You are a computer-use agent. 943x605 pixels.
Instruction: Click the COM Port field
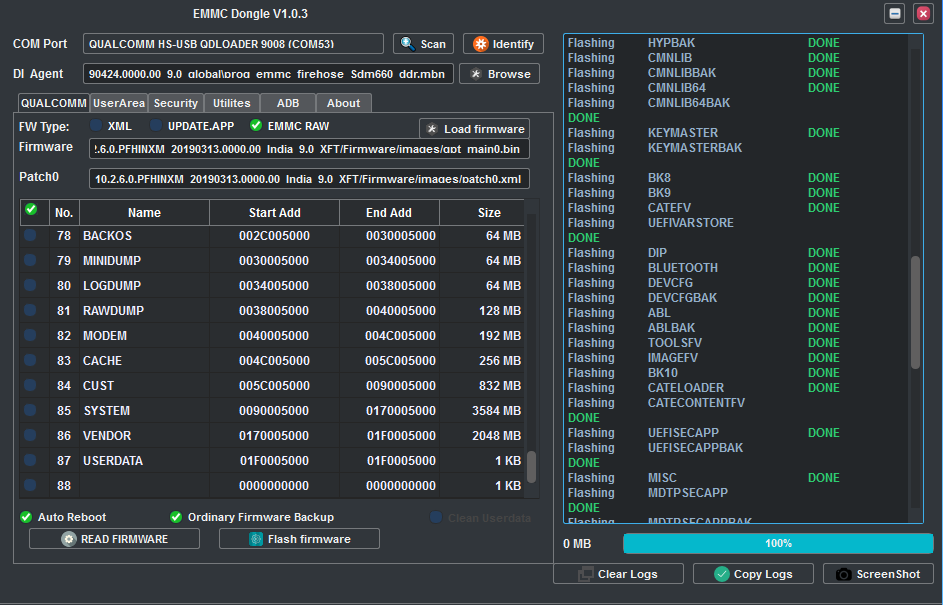(233, 44)
